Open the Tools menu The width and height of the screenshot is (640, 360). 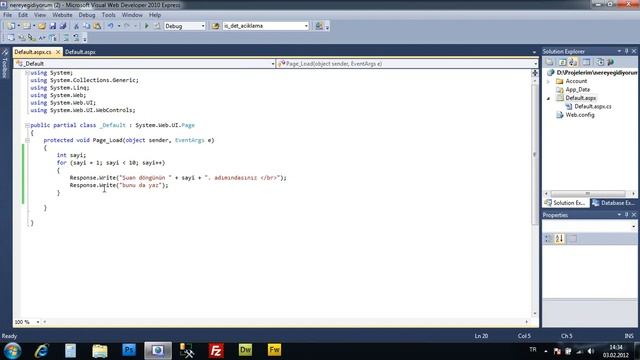pos(109,15)
